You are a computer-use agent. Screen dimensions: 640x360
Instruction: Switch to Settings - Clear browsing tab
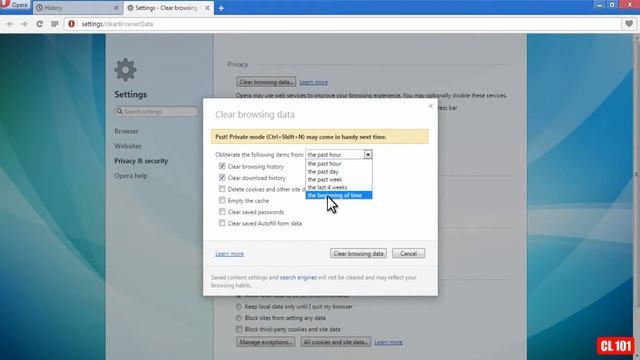[168, 8]
